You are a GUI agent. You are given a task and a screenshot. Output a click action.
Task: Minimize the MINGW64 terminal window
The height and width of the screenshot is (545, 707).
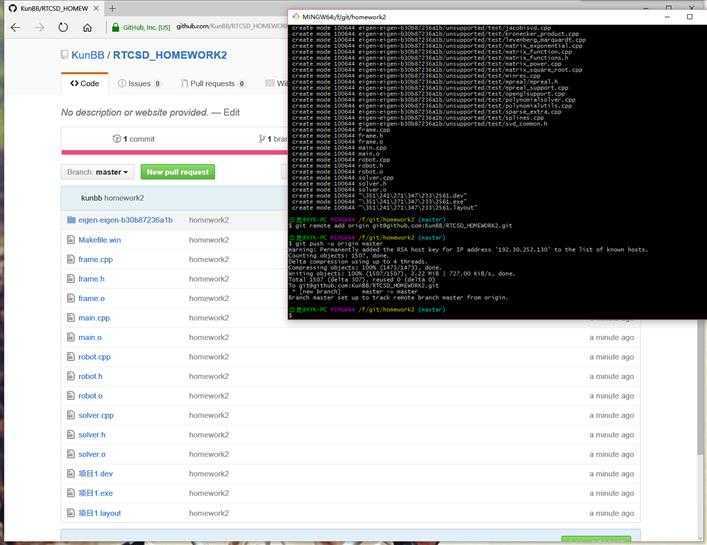(x=667, y=17)
